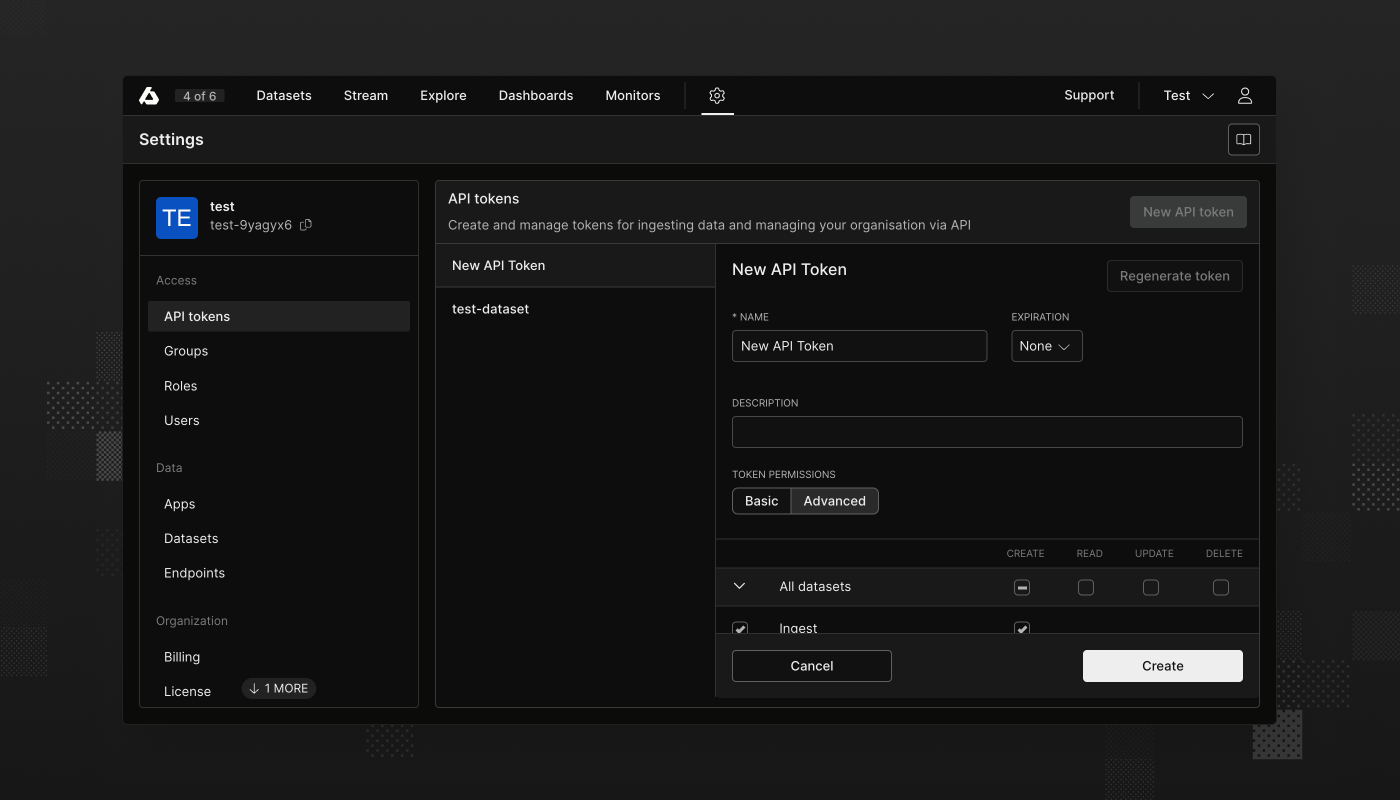Open the user account icon top right

point(1244,95)
